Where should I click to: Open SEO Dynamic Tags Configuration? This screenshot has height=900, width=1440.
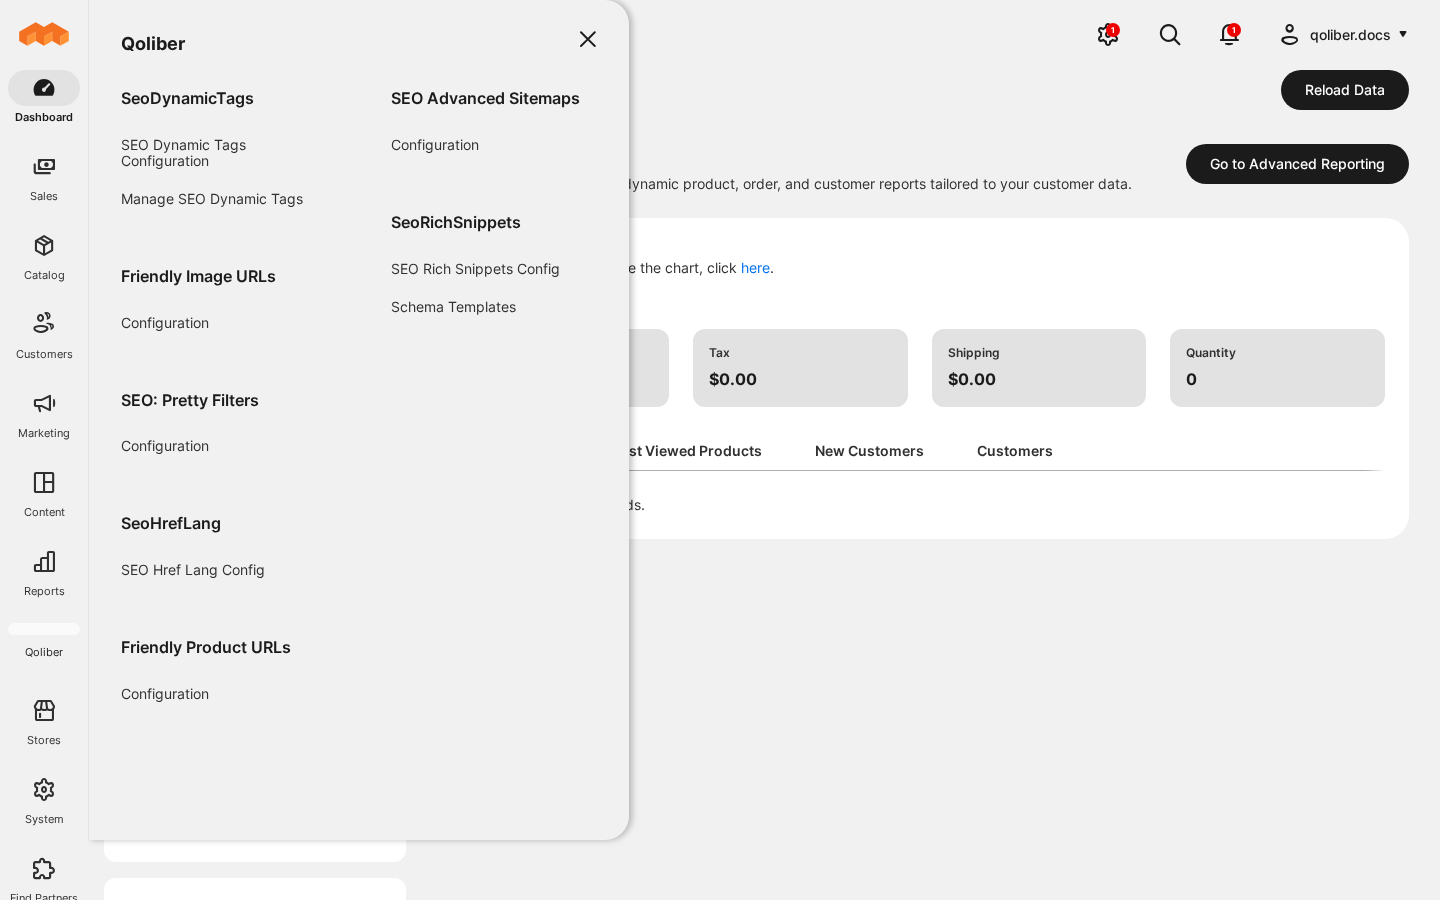pyautogui.click(x=184, y=153)
